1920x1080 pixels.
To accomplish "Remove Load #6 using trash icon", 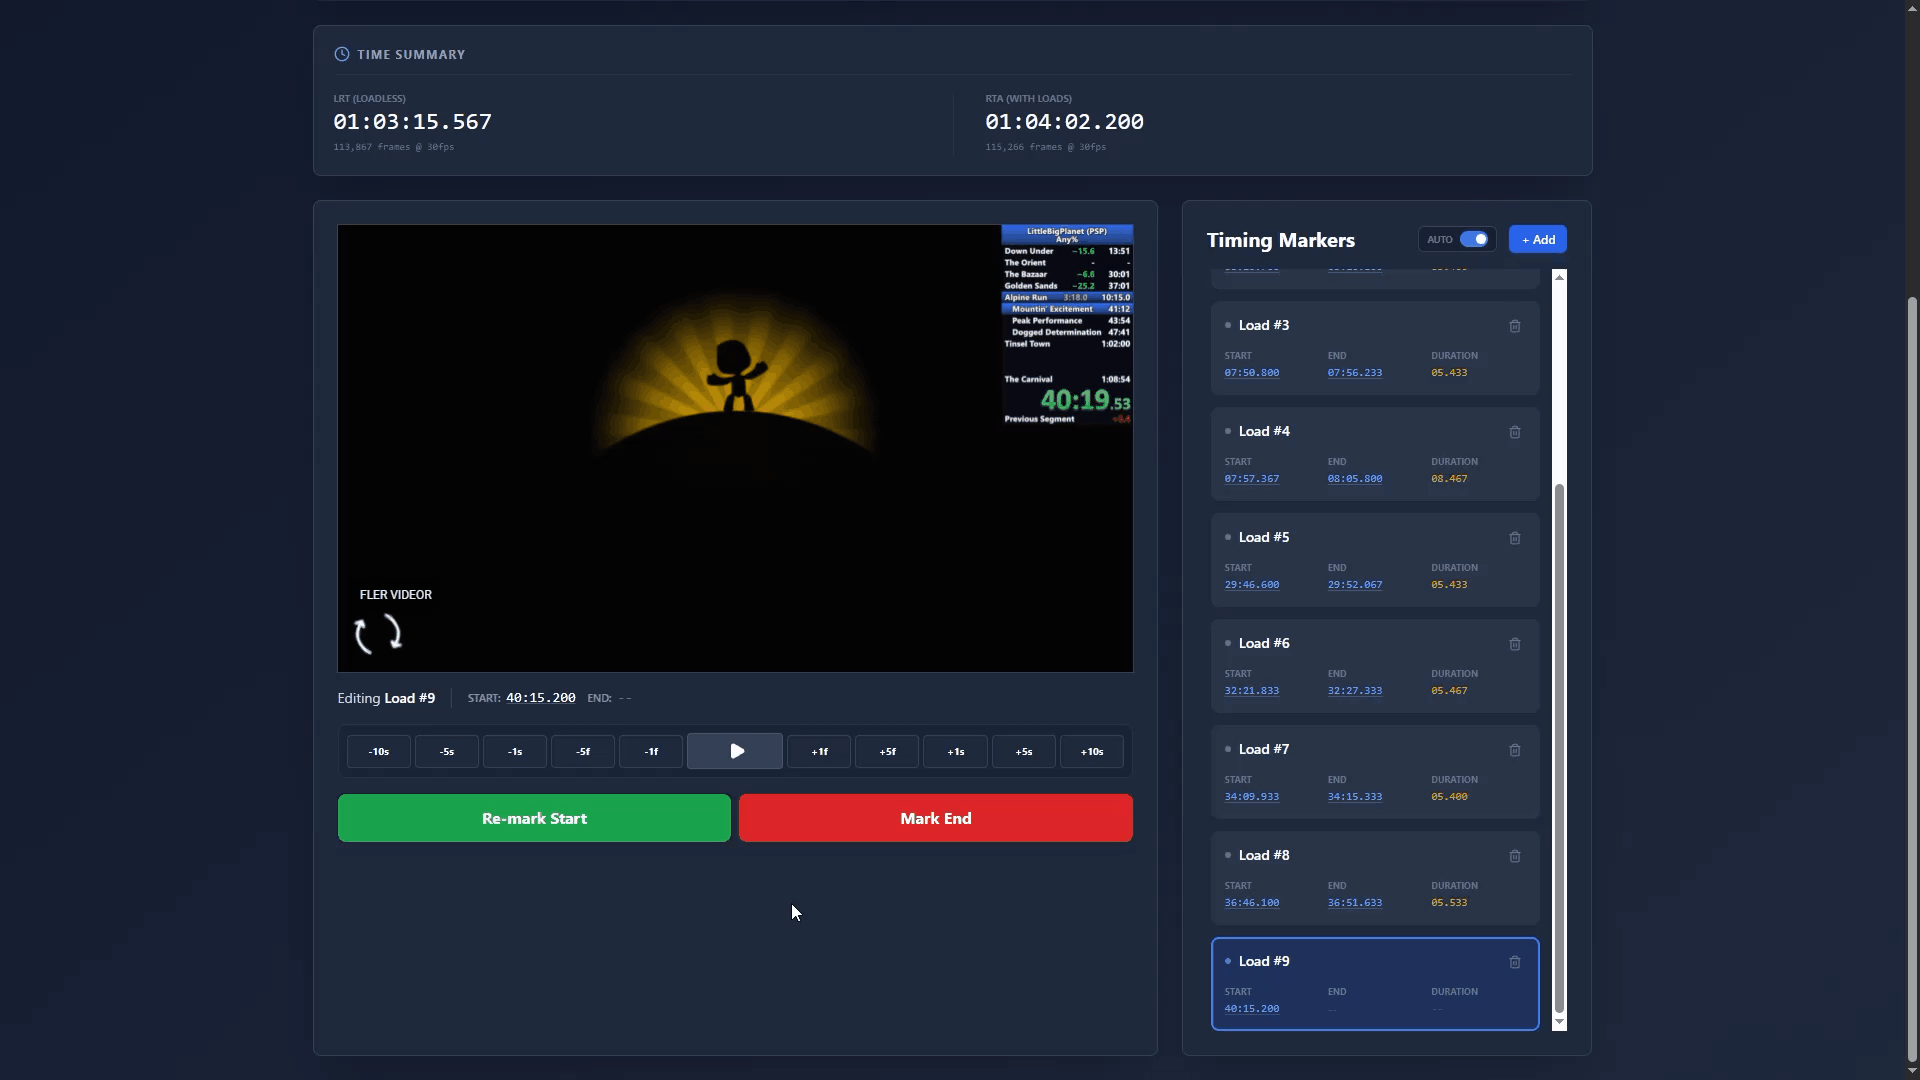I will pyautogui.click(x=1515, y=644).
